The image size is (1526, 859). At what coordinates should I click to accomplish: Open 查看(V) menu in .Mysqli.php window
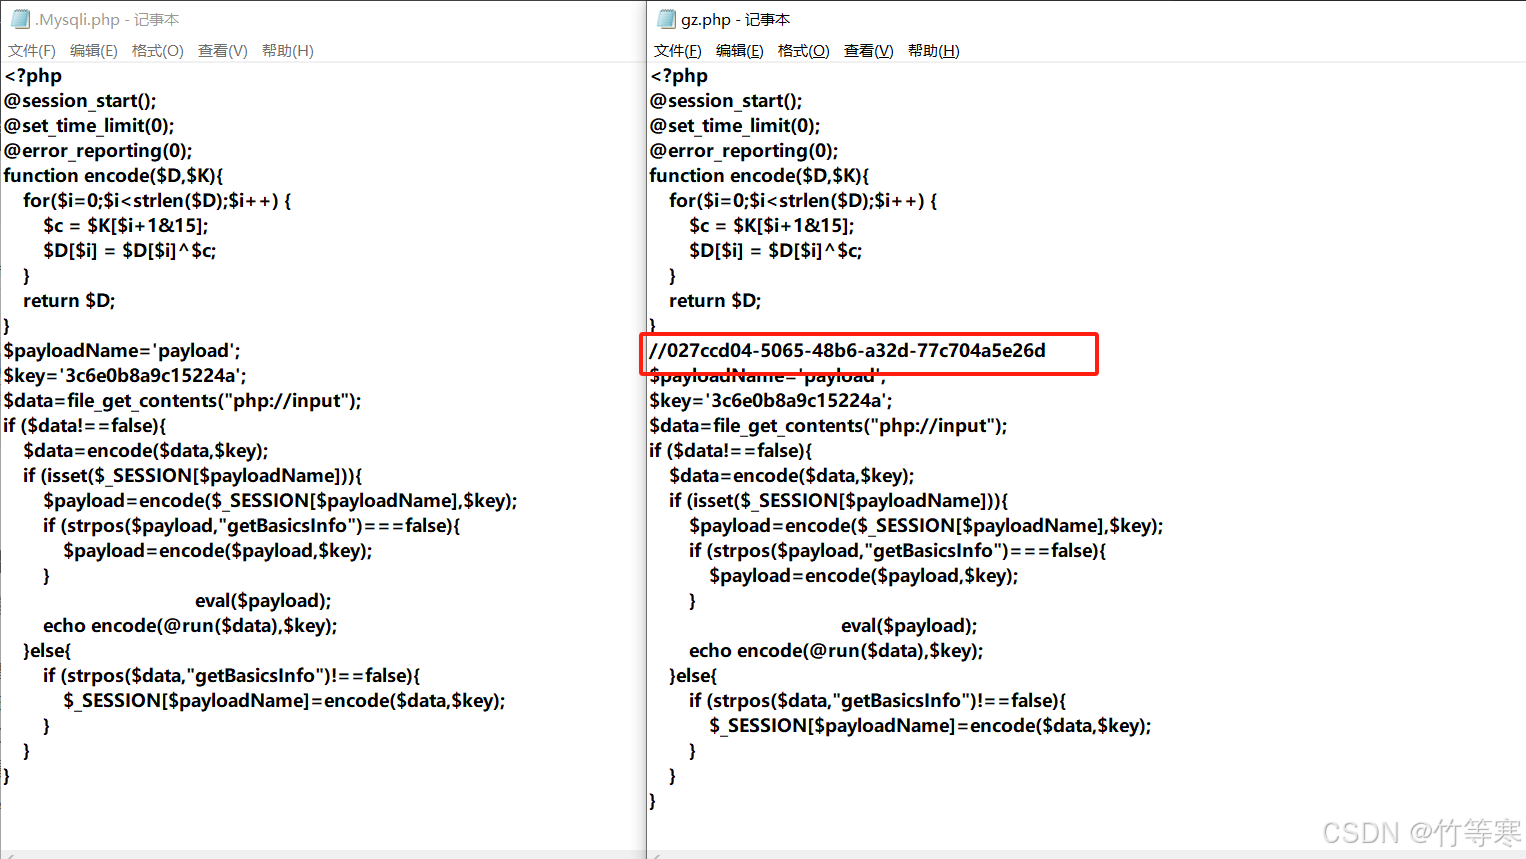pyautogui.click(x=223, y=51)
